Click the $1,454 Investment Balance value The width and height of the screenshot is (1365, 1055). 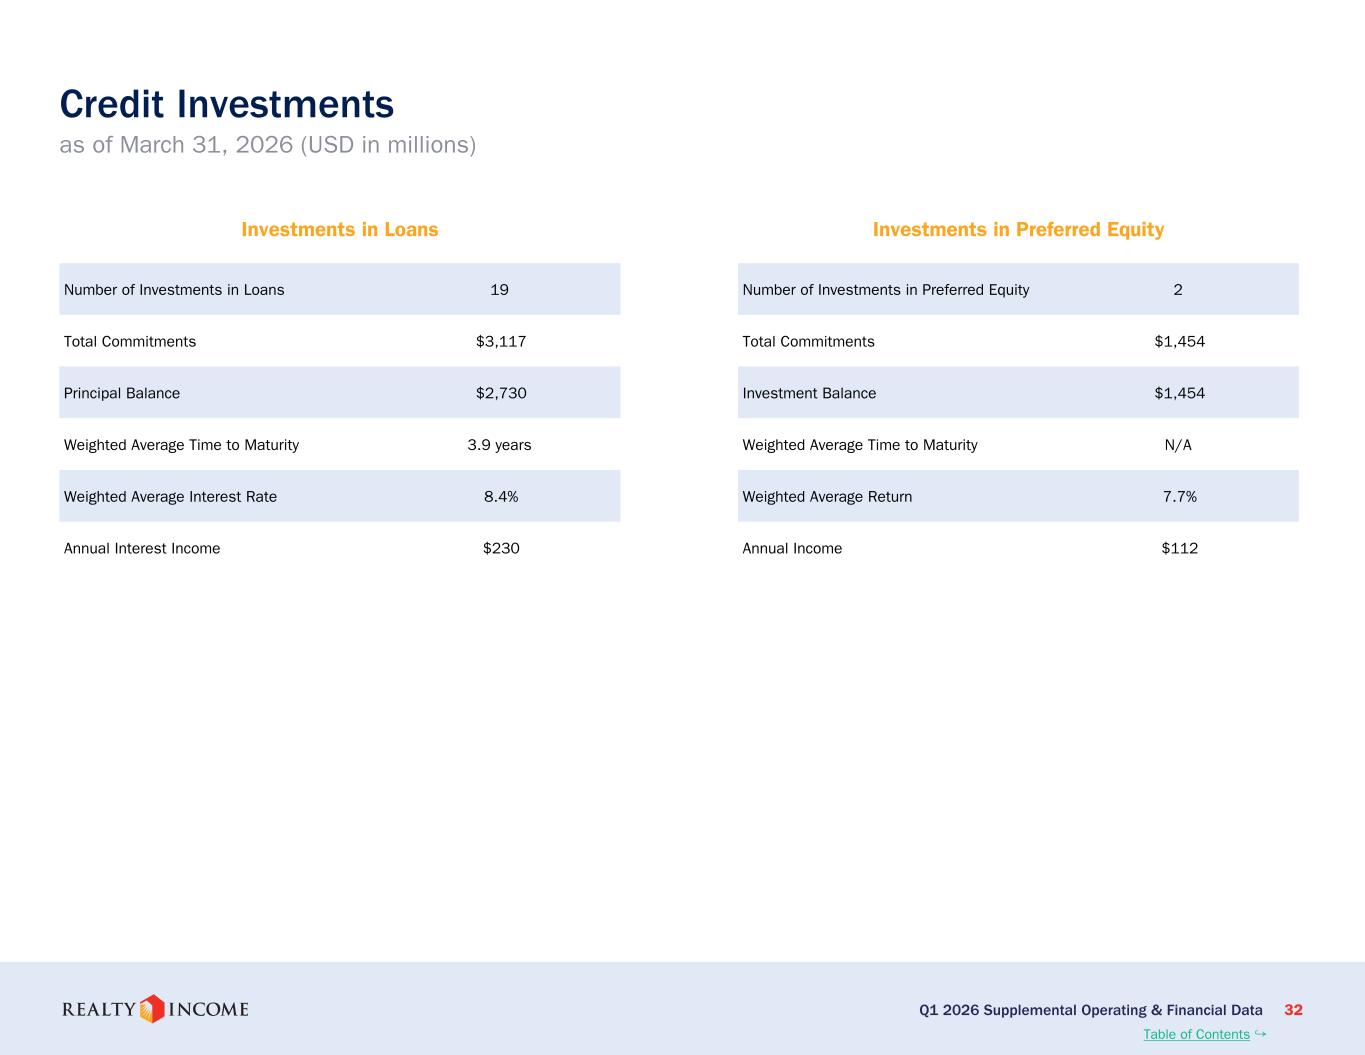(1180, 393)
